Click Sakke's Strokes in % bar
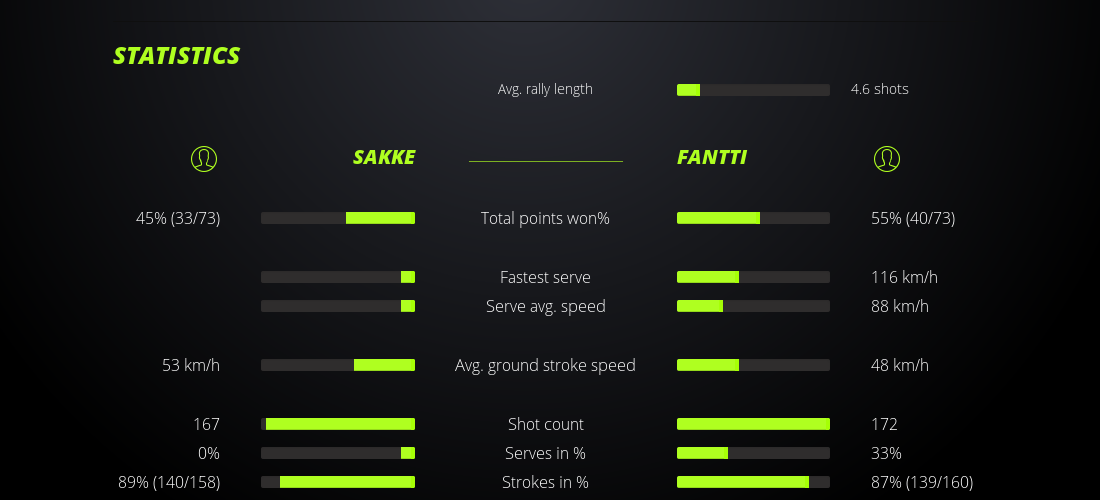 click(338, 482)
